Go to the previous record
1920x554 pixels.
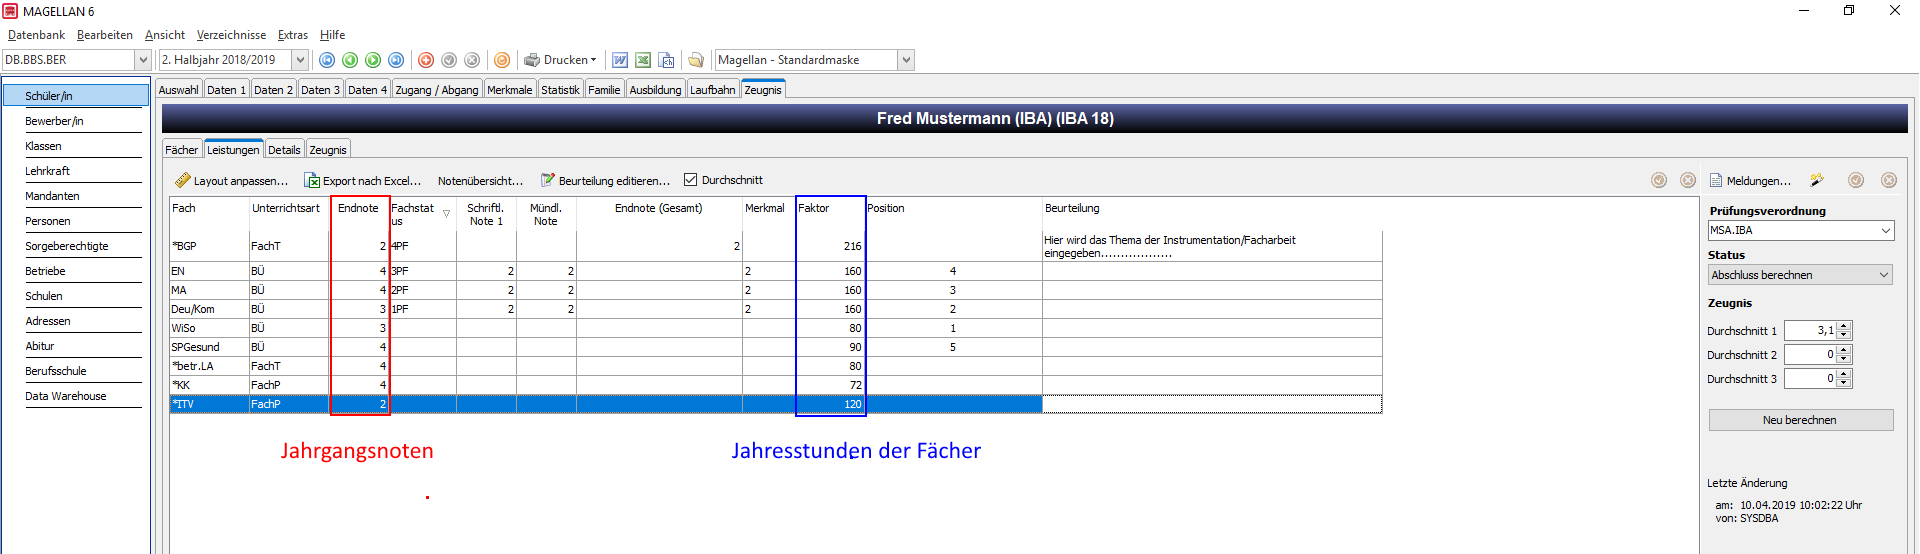(x=350, y=60)
